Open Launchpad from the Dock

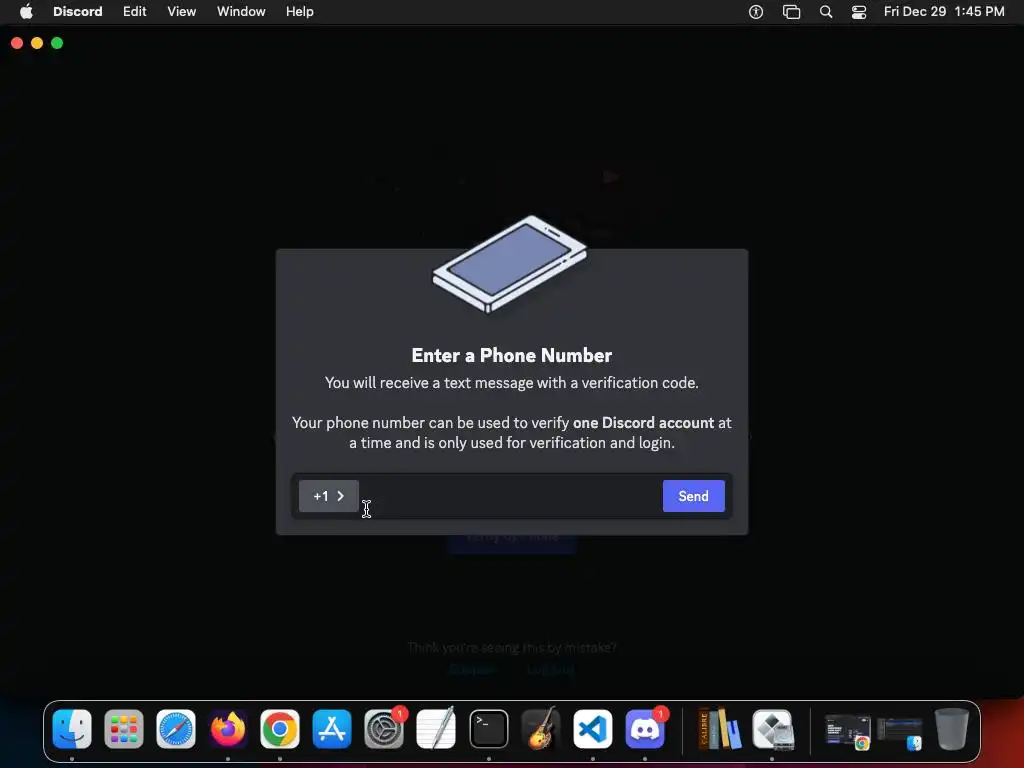[x=124, y=729]
